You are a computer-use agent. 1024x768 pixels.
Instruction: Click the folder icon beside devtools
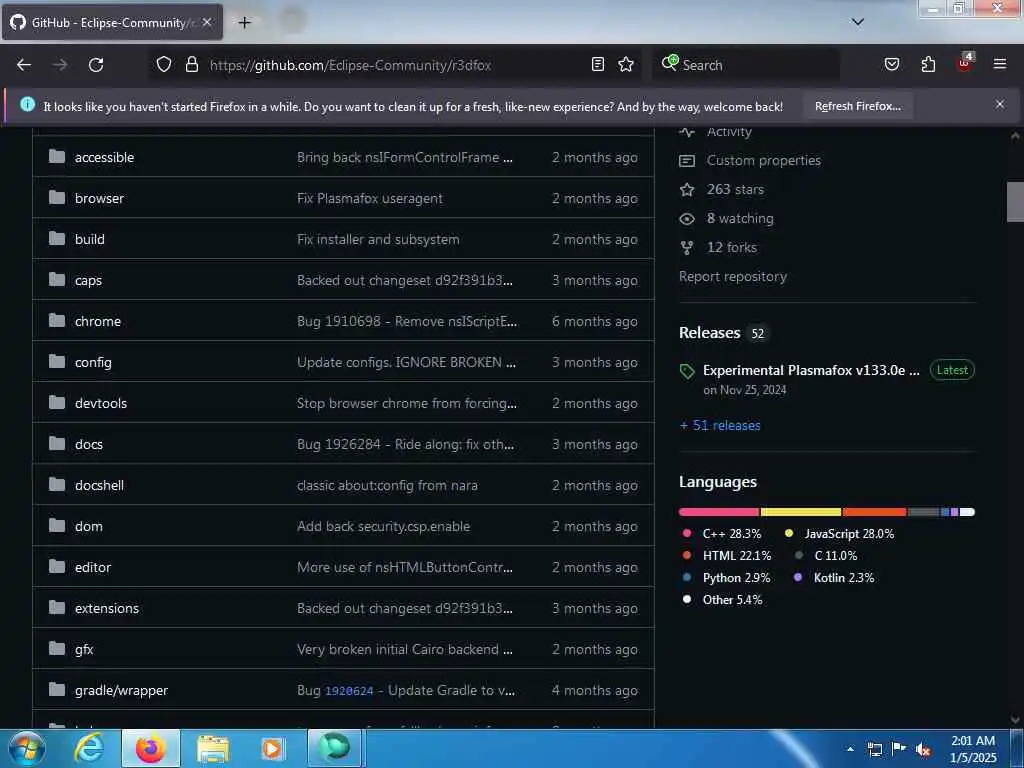57,402
